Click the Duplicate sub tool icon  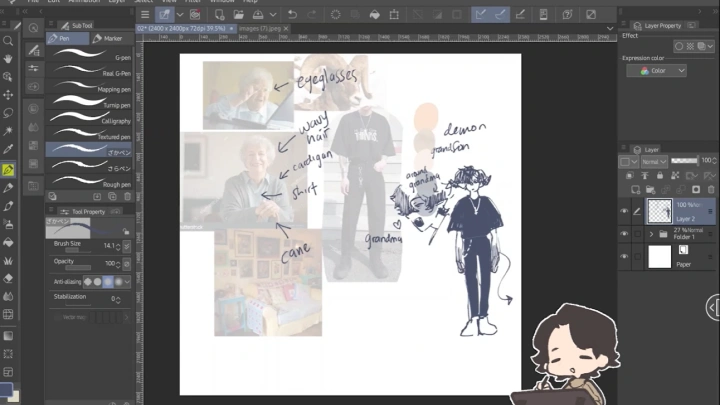112,197
